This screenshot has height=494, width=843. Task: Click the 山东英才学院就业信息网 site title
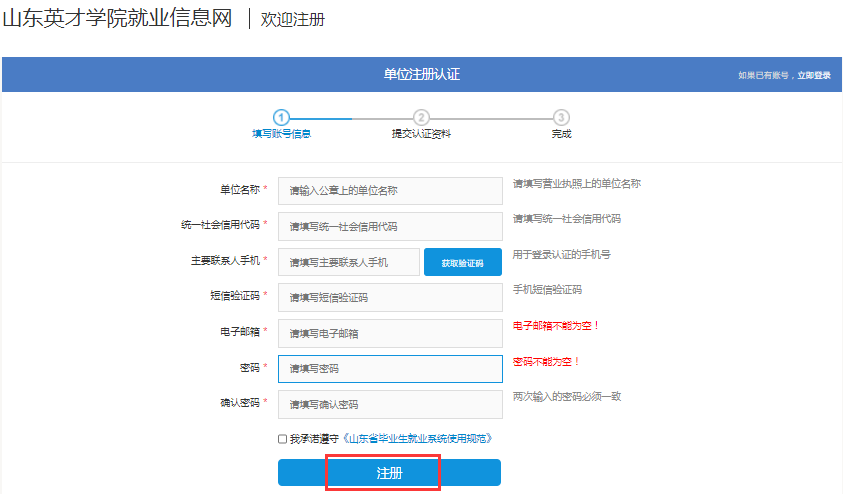pos(117,19)
